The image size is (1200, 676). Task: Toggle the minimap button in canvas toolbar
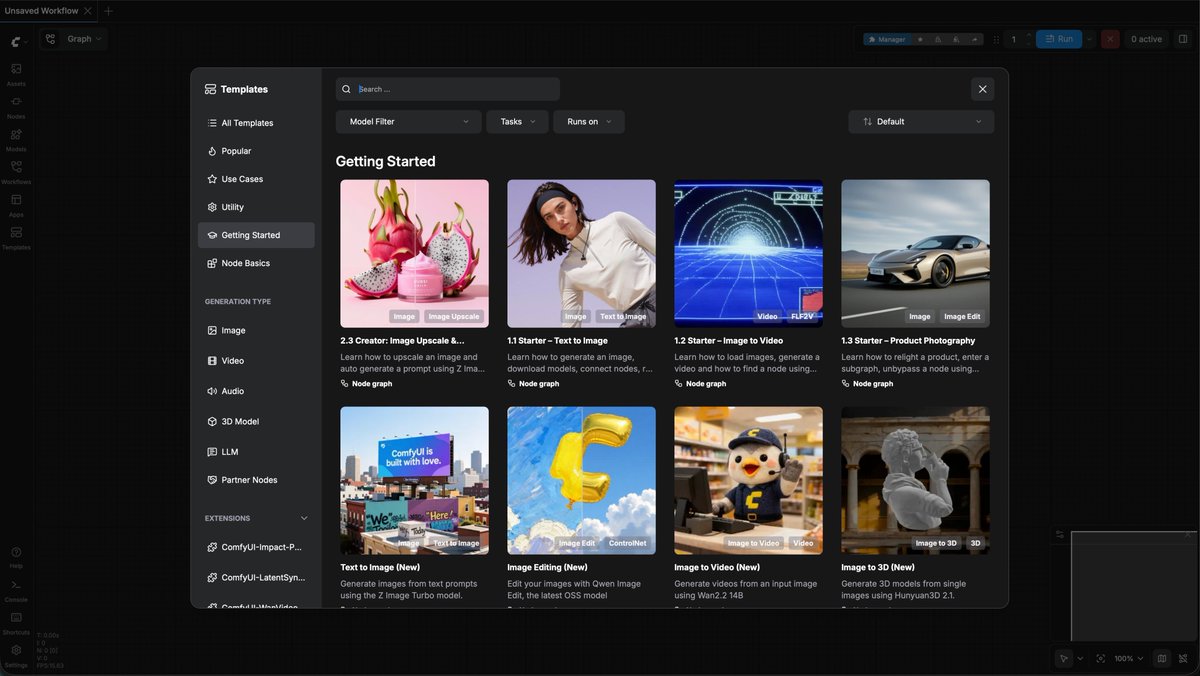pyautogui.click(x=1162, y=658)
